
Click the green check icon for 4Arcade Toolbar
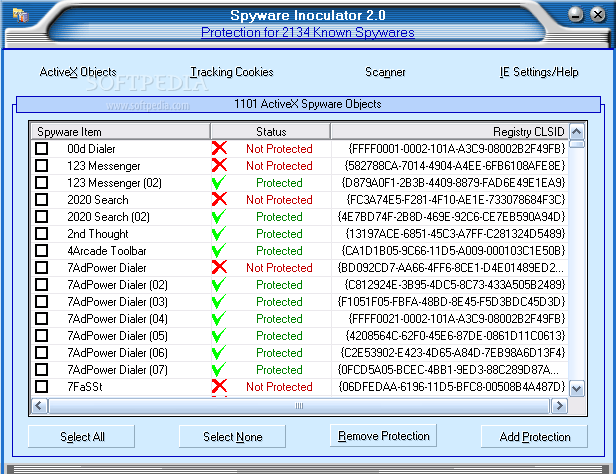[x=219, y=250]
